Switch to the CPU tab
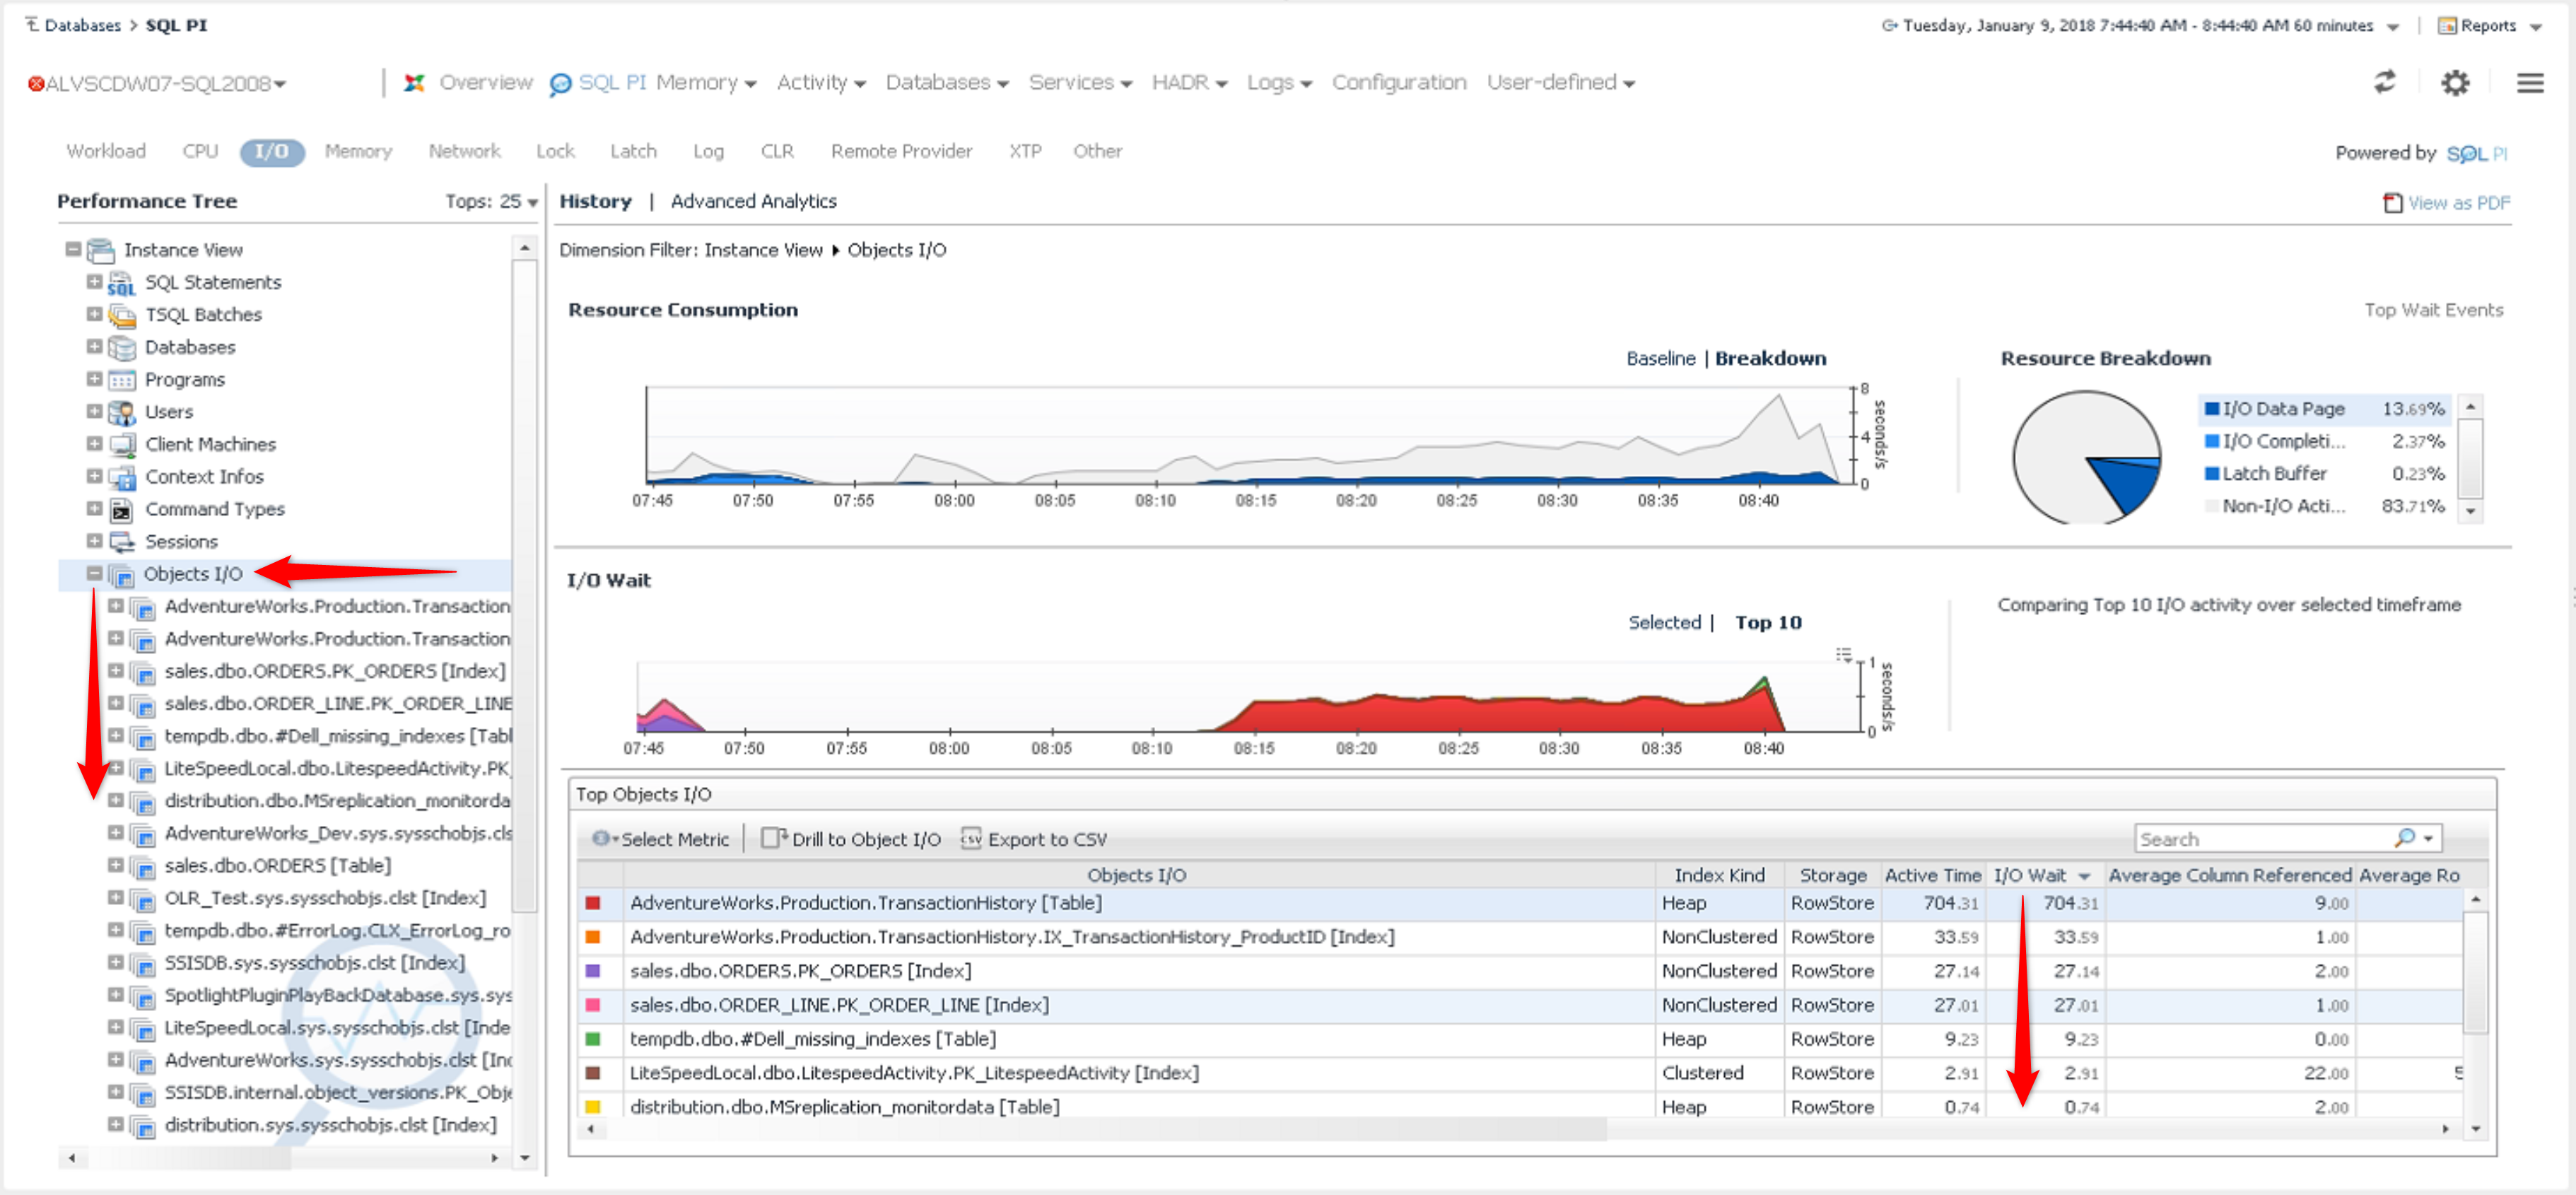The height and width of the screenshot is (1195, 2576). click(x=200, y=151)
